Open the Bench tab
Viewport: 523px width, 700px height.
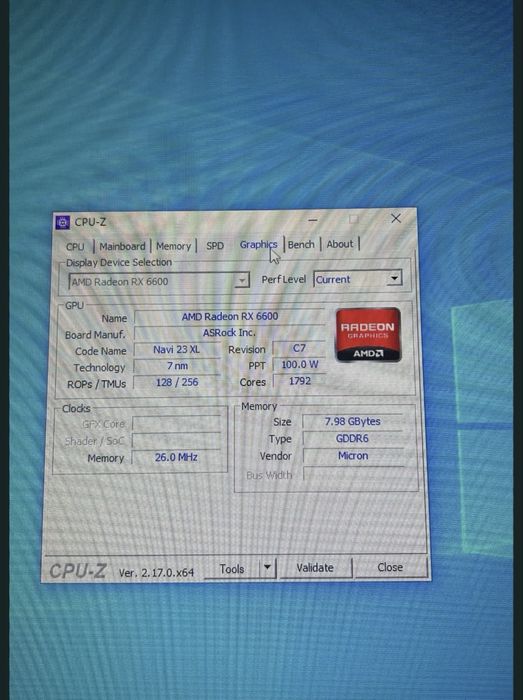(301, 244)
